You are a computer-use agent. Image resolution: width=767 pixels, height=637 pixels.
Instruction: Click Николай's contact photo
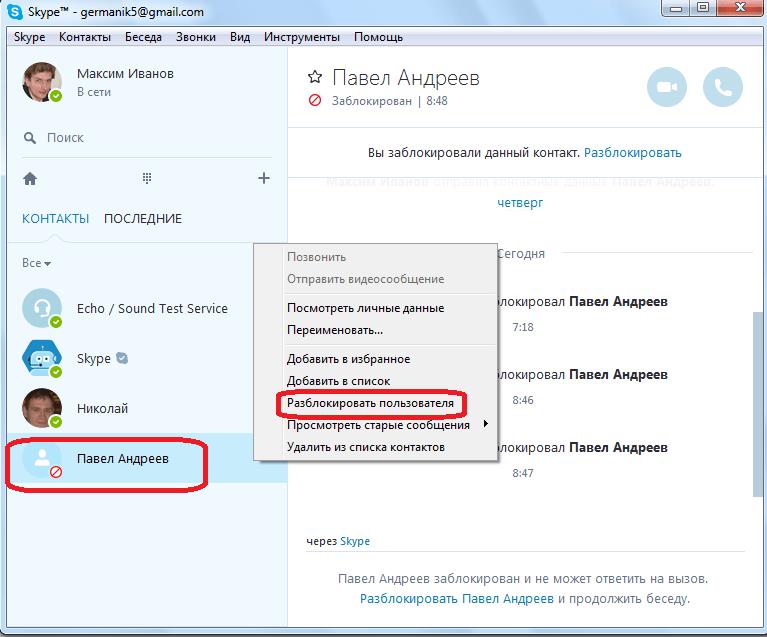point(42,408)
